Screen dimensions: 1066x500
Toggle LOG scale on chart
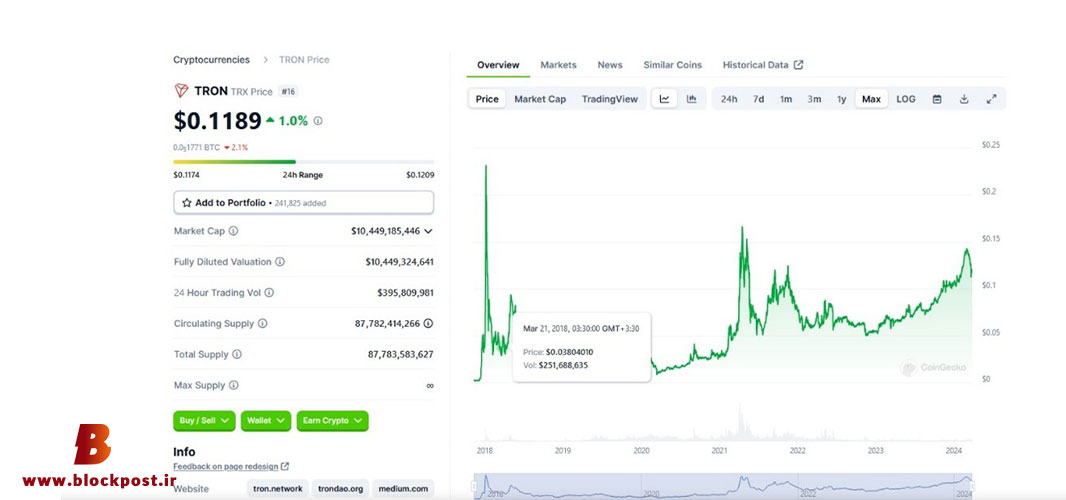[906, 99]
